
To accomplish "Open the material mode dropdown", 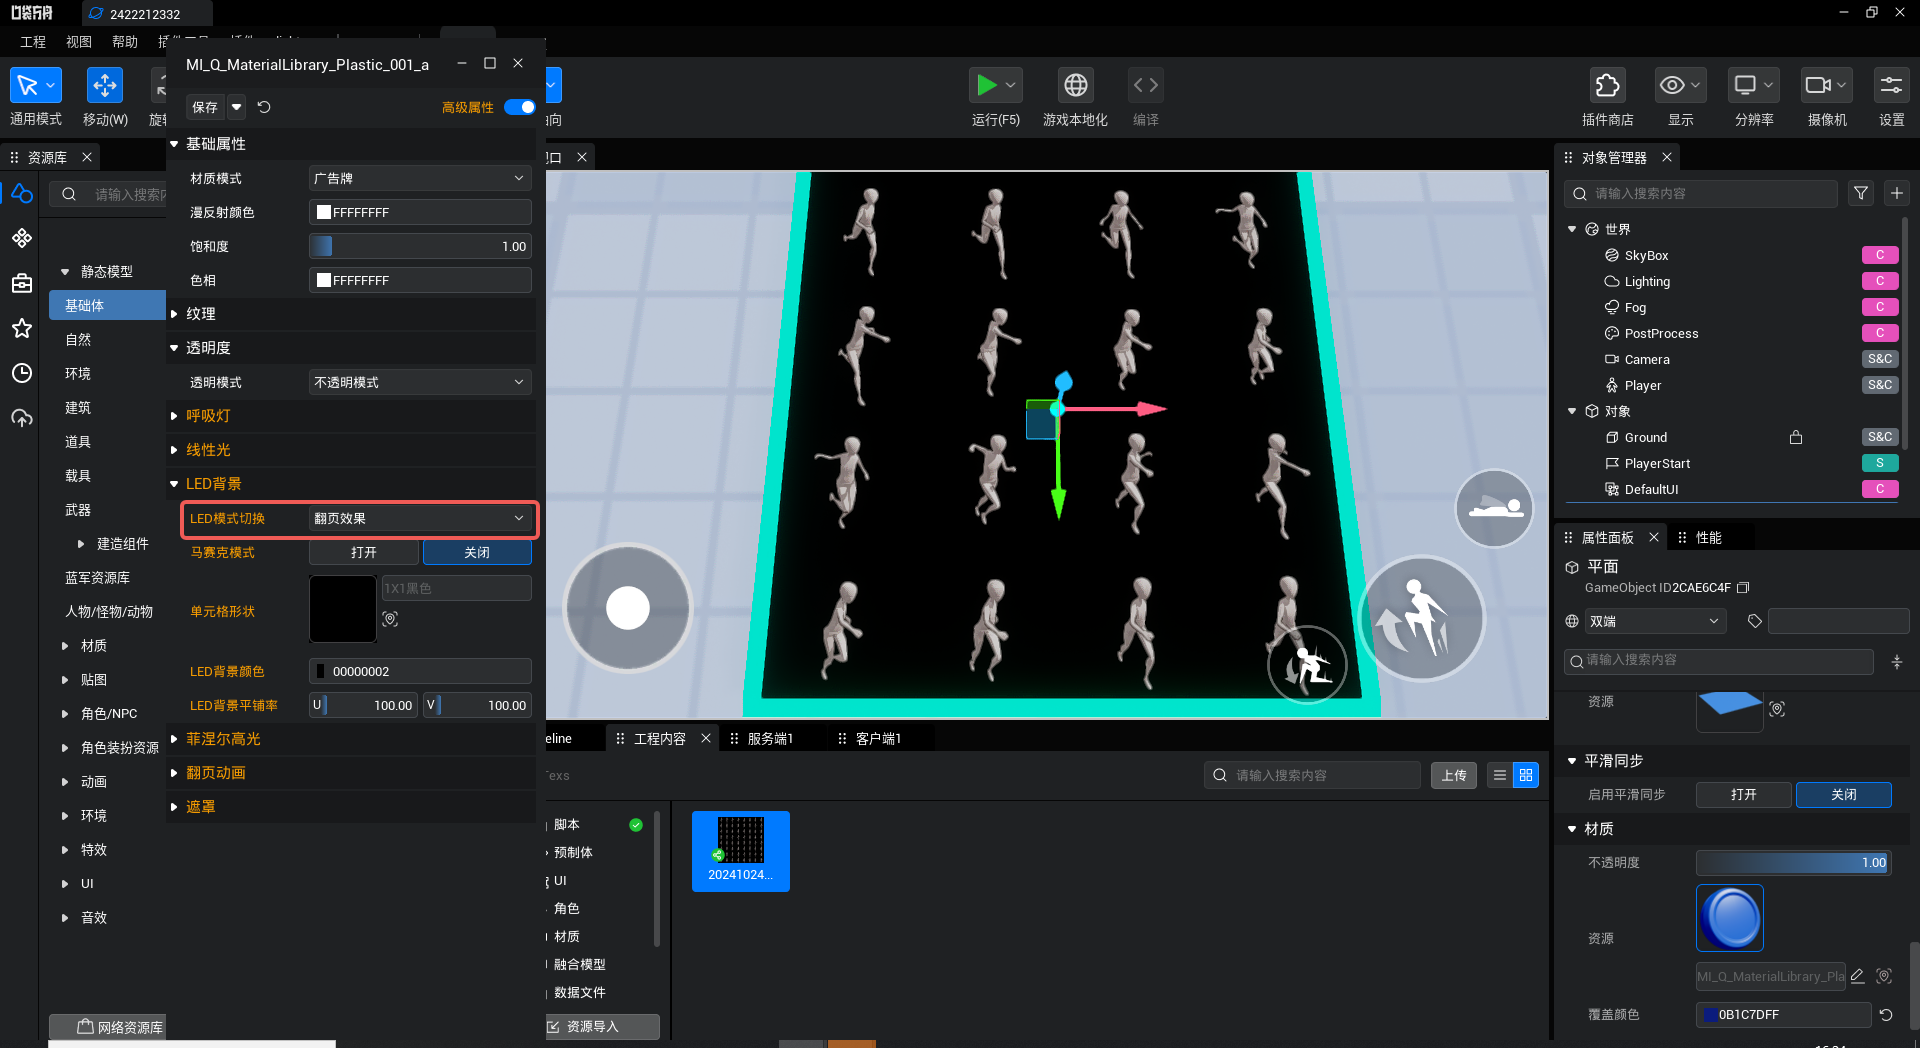I will tap(420, 178).
